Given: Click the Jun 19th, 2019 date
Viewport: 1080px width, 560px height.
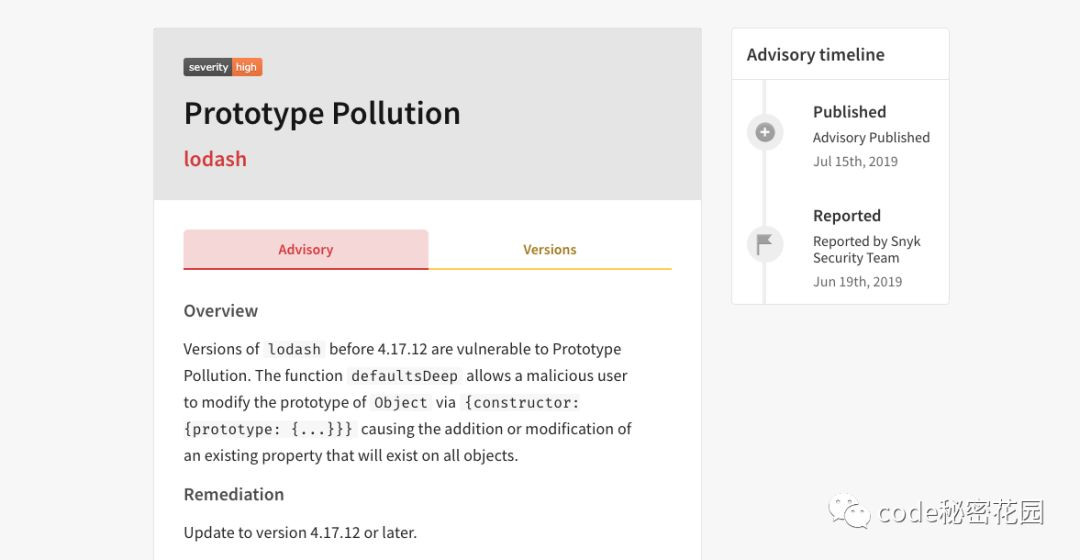Looking at the screenshot, I should point(857,282).
